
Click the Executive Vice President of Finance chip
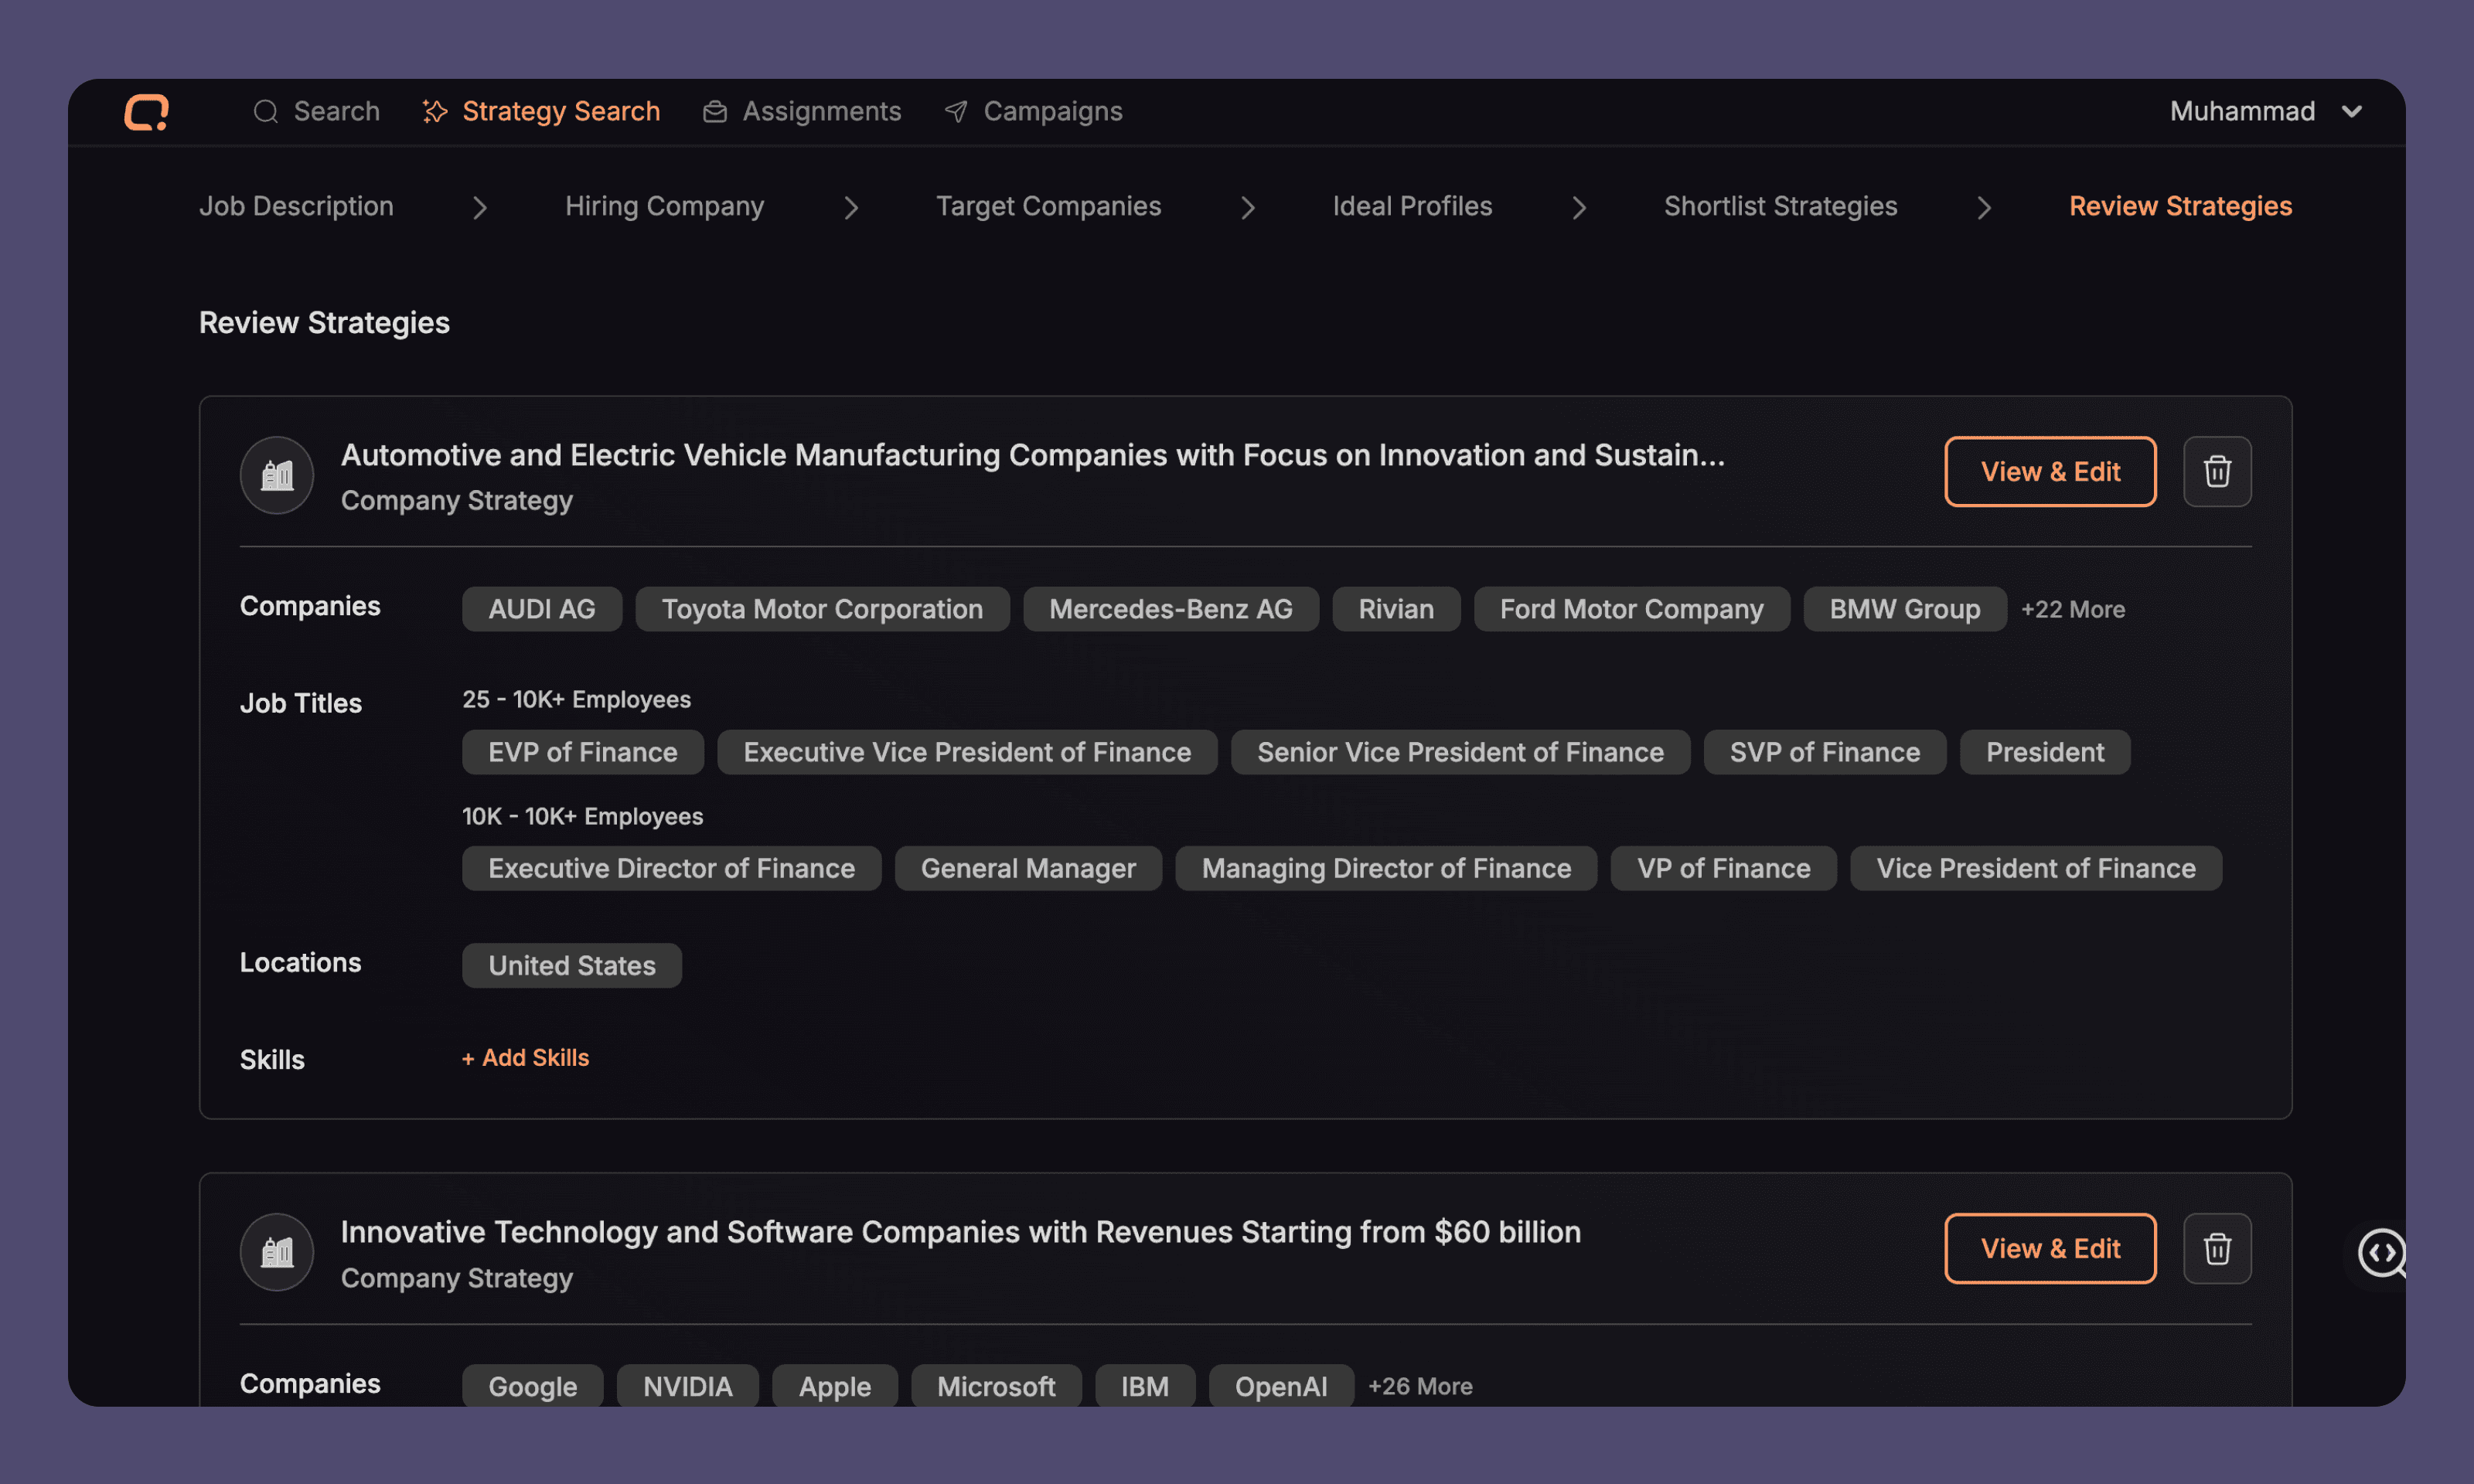pos(967,752)
